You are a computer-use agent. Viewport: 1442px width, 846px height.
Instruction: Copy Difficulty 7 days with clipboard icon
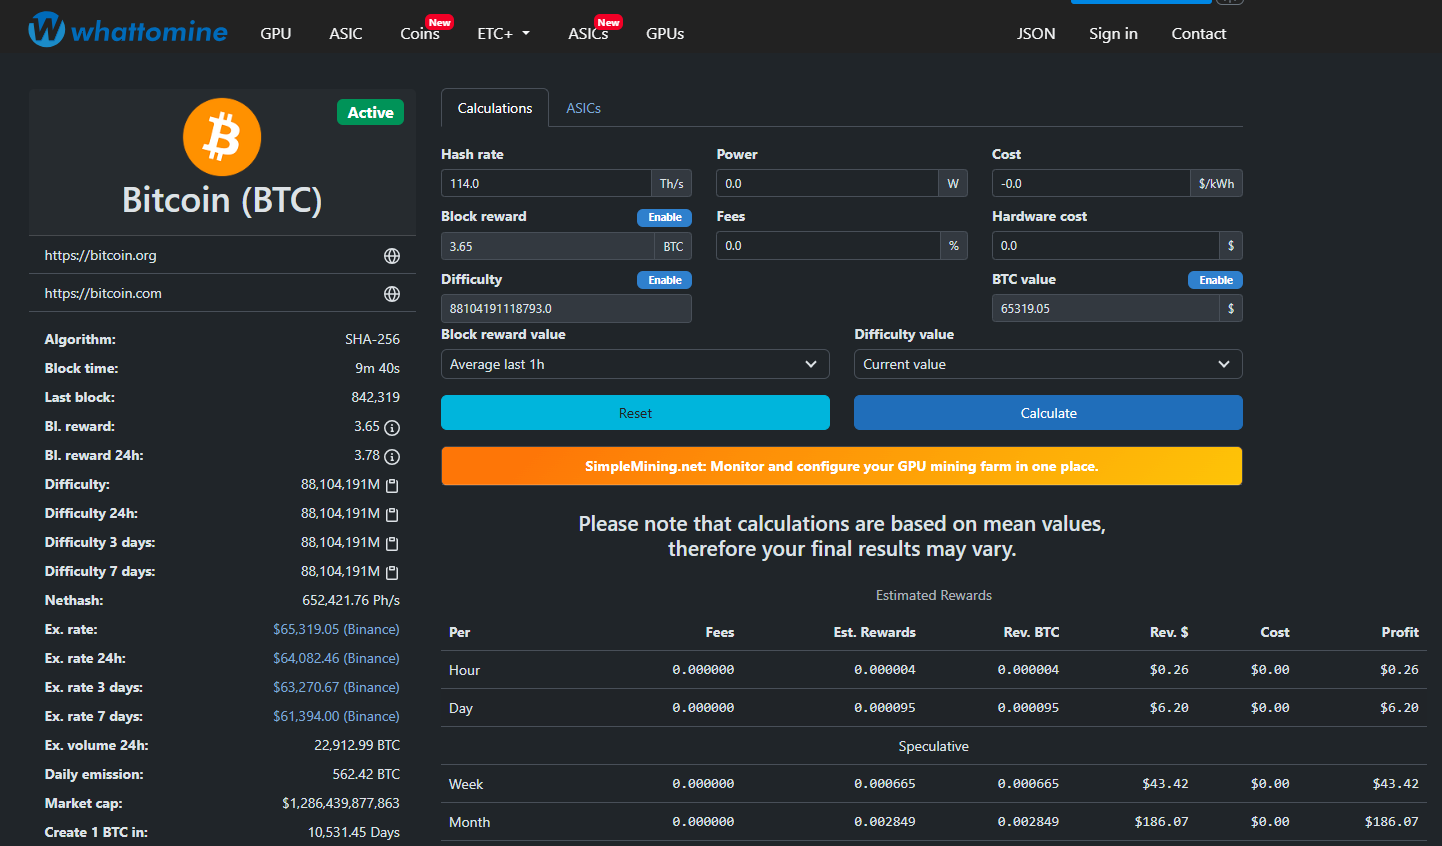[392, 573]
